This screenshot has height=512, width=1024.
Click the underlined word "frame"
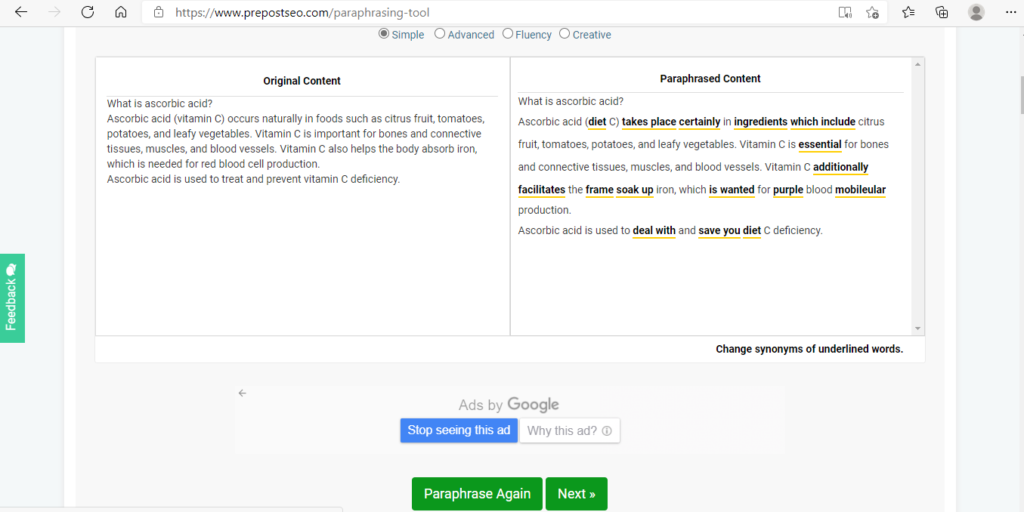point(600,190)
